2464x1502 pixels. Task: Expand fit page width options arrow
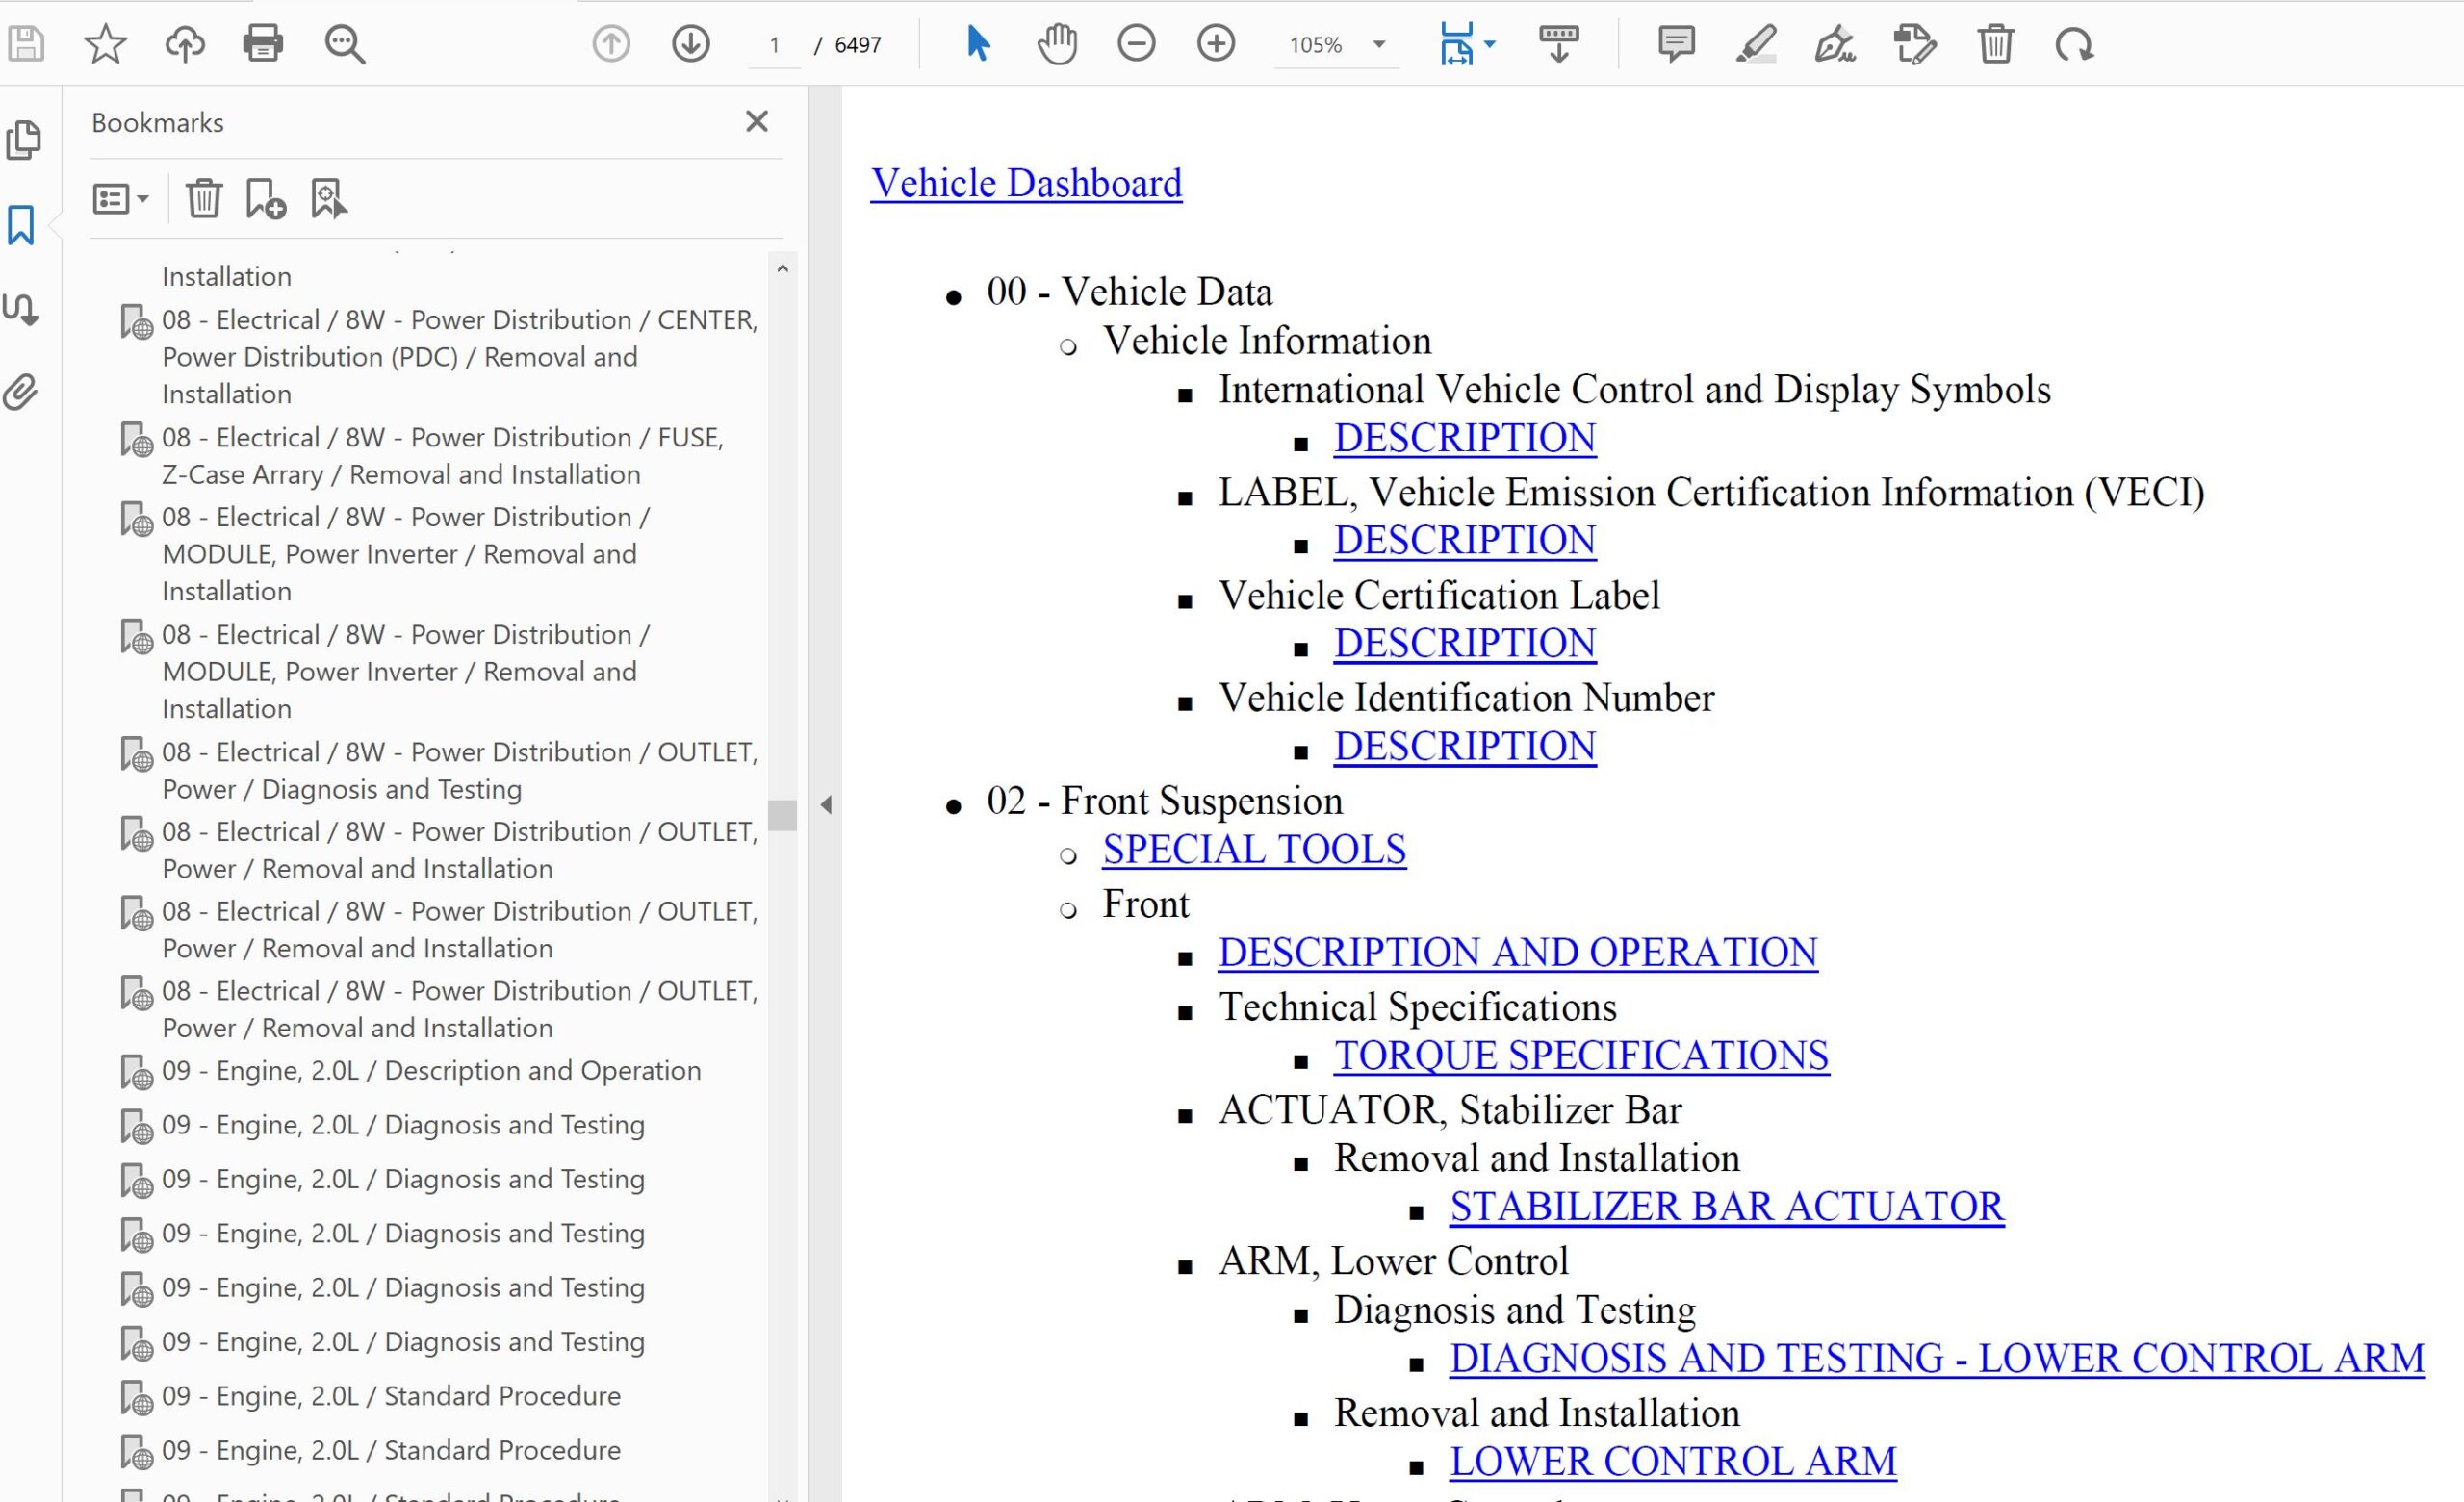point(1490,44)
